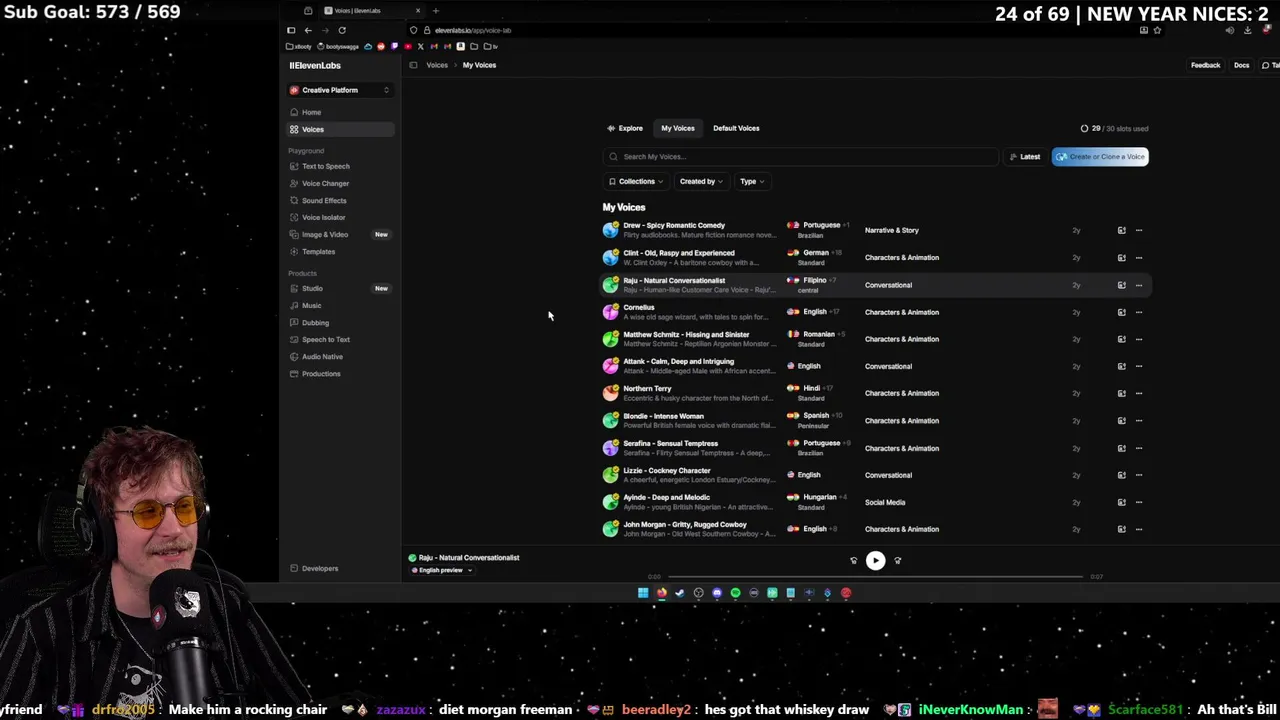Viewport: 1280px width, 720px height.
Task: Click the Voices breadcrumb link
Action: point(437,65)
